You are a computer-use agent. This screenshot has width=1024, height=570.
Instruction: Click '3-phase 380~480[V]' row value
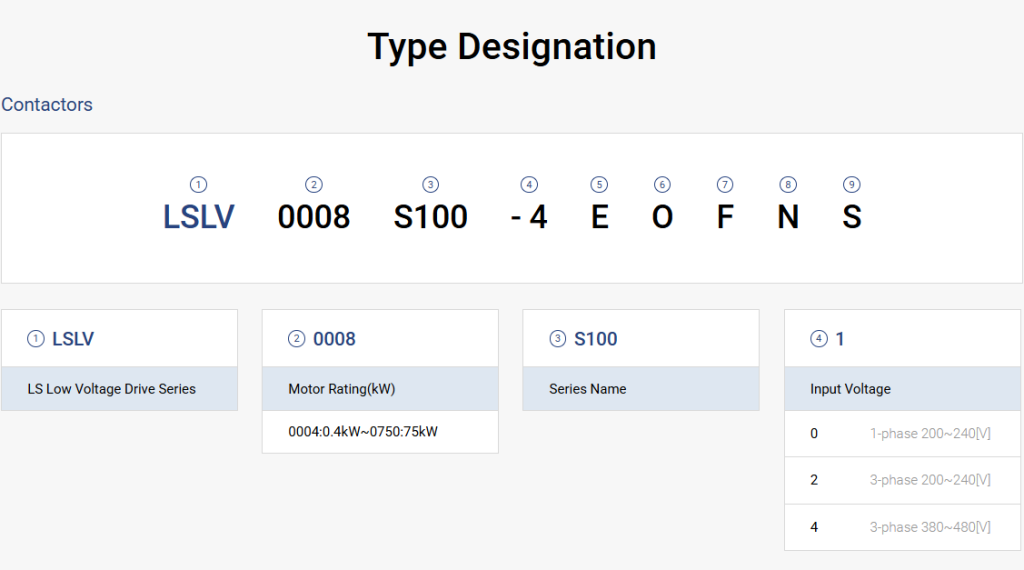(930, 527)
